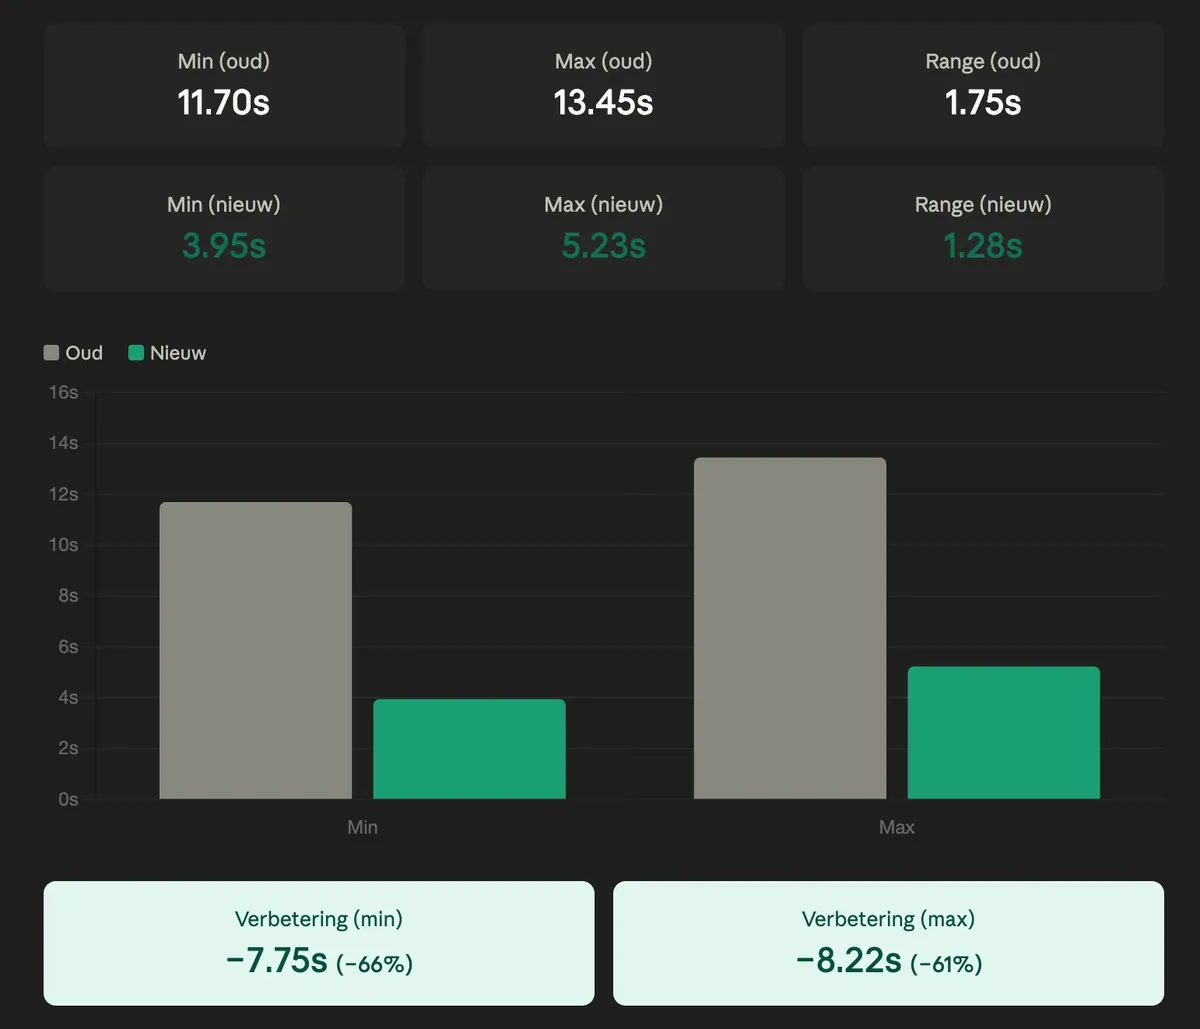Image resolution: width=1200 pixels, height=1029 pixels.
Task: Click the 11.70s value text
Action: [224, 102]
